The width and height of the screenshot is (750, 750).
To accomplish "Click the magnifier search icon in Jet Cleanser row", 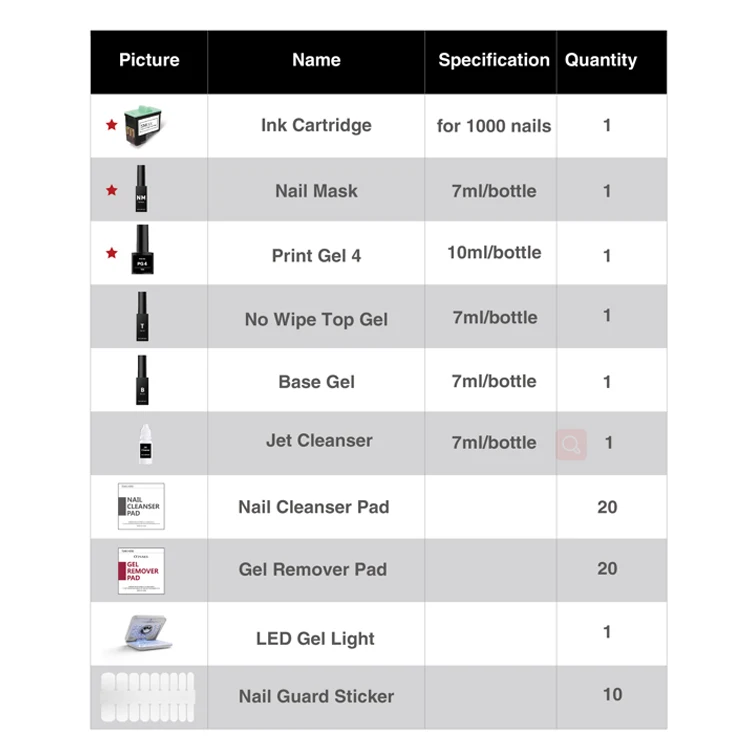I will pyautogui.click(x=571, y=444).
